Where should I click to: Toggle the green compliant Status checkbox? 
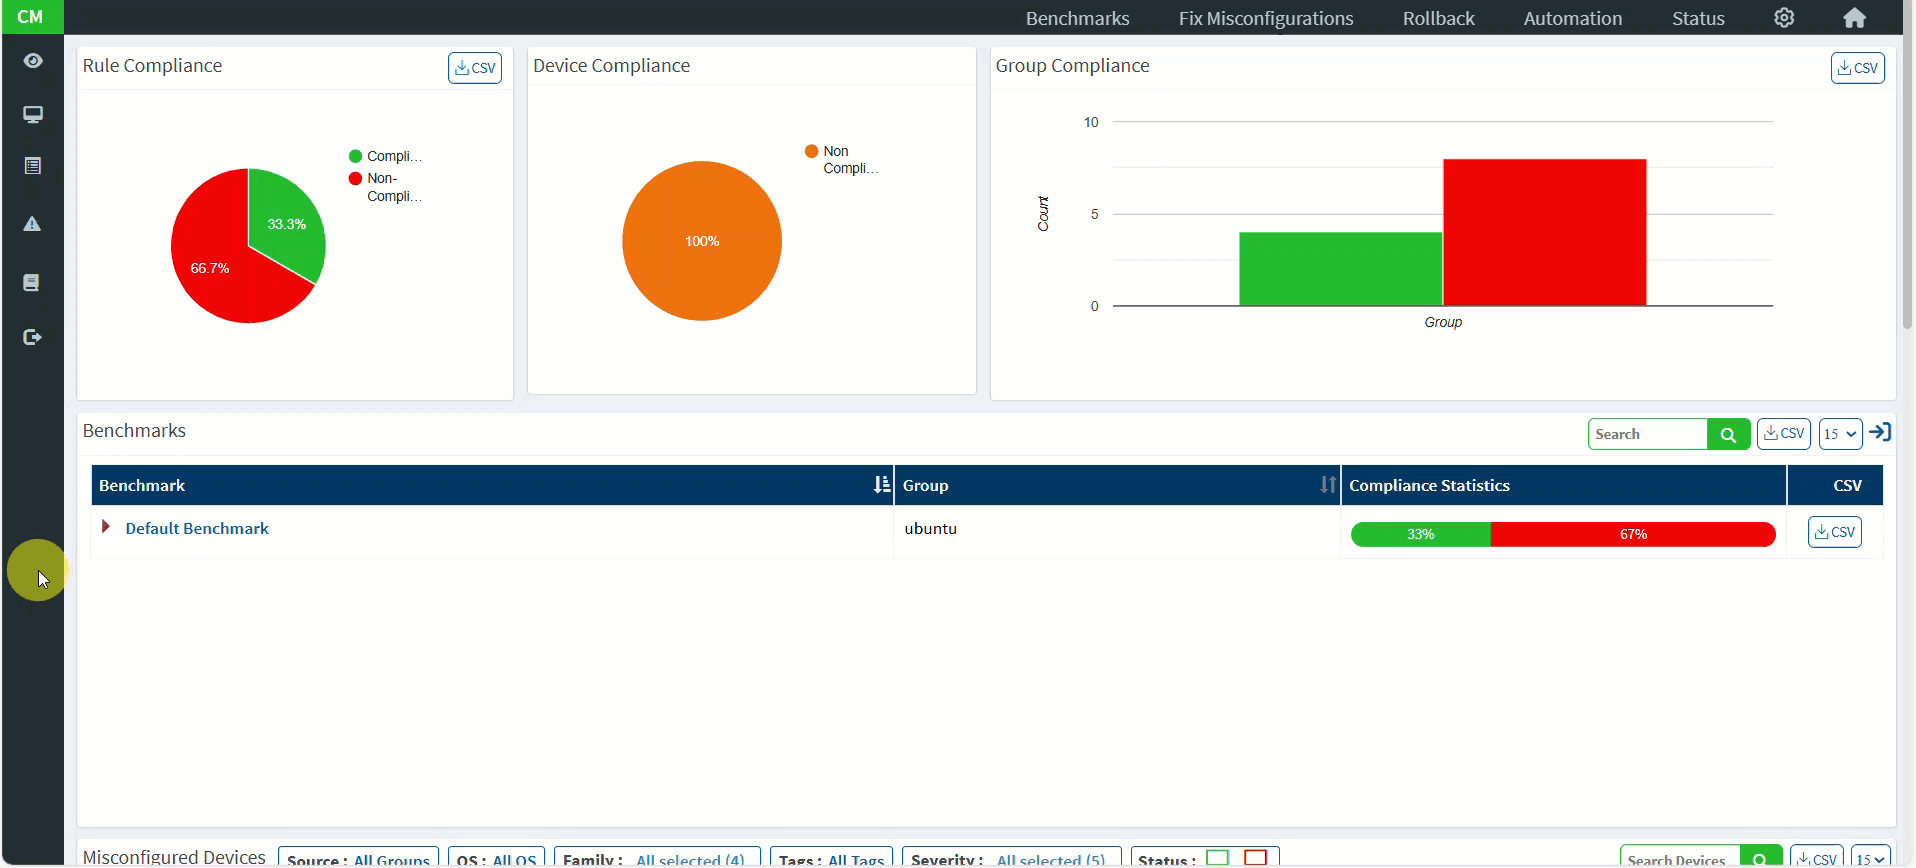click(1217, 857)
